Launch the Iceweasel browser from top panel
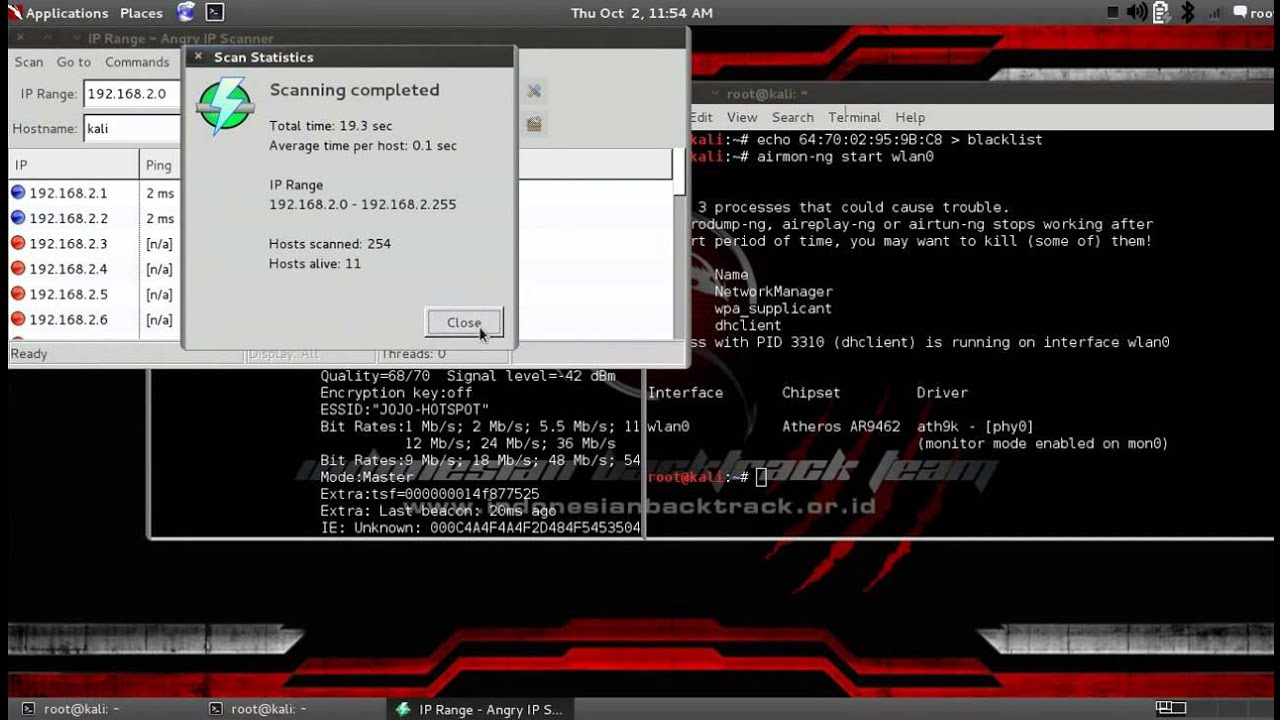Viewport: 1280px width, 720px height. pos(186,13)
